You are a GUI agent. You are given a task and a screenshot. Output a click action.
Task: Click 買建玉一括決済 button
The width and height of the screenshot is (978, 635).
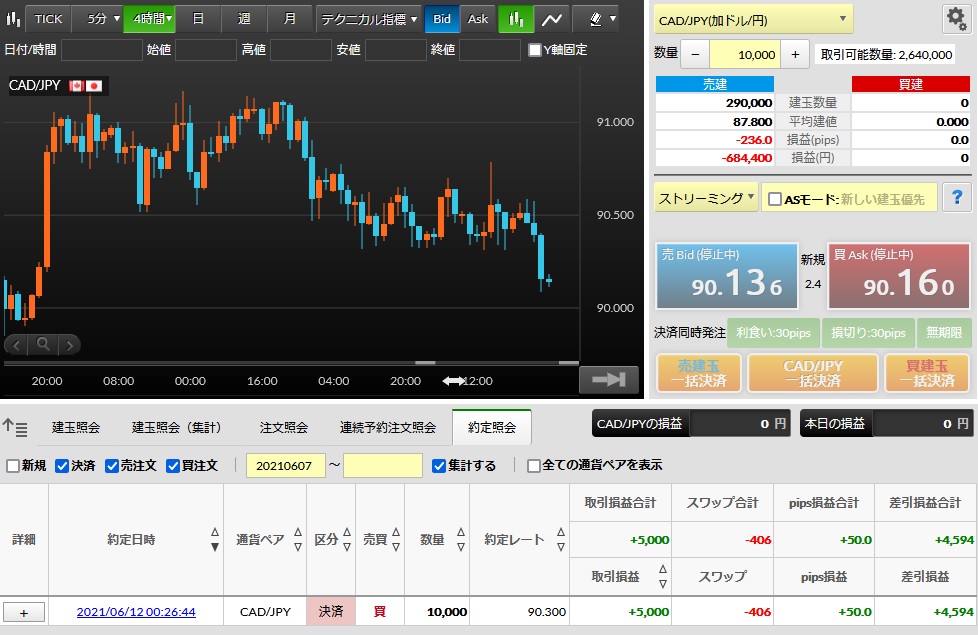[x=927, y=373]
